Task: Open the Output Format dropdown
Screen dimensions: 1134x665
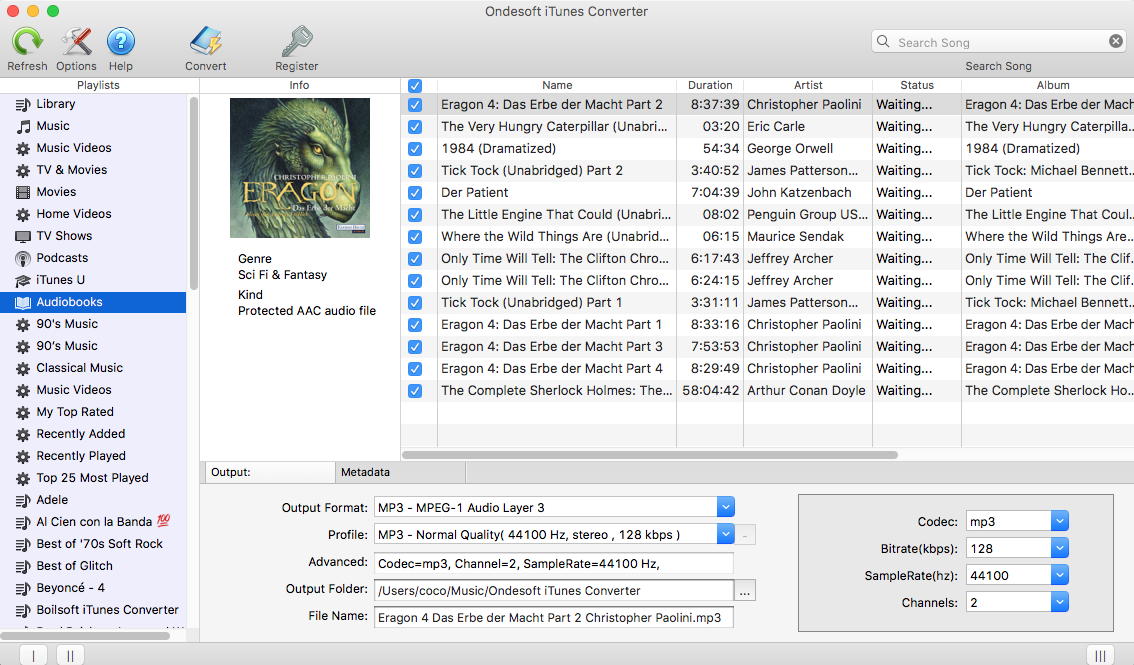Action: point(725,507)
